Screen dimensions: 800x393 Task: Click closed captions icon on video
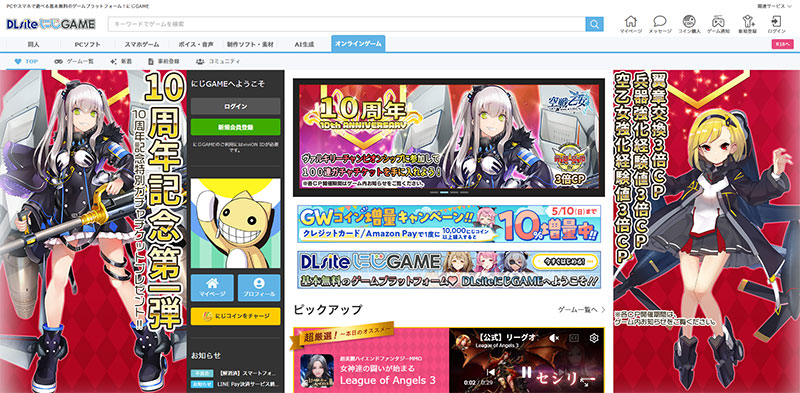coord(574,338)
